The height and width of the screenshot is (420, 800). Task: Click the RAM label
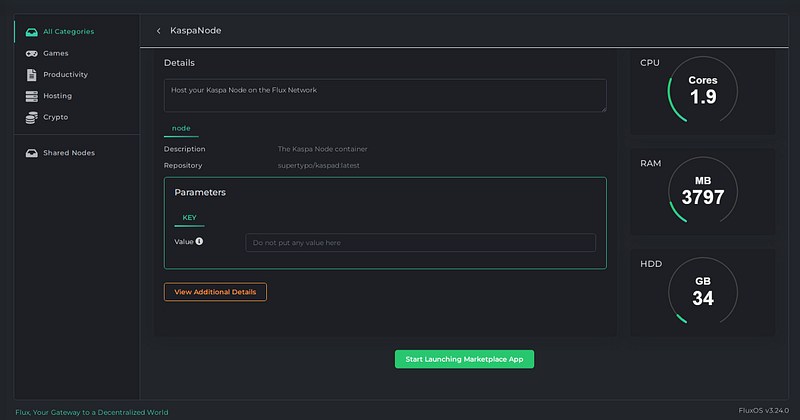point(651,163)
